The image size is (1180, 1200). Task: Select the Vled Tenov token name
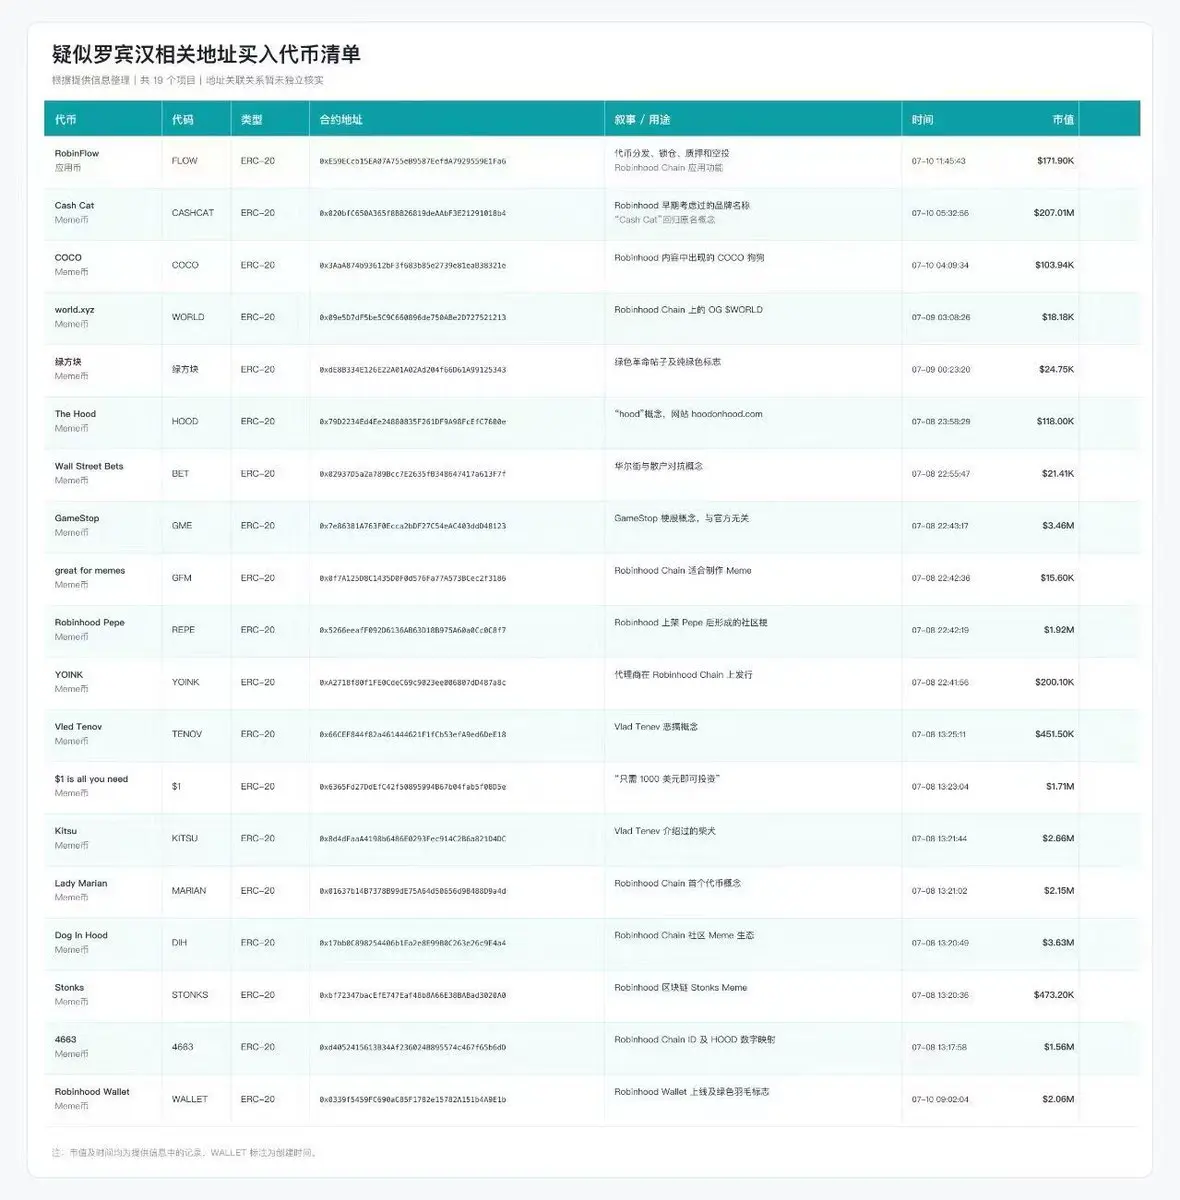tap(78, 727)
